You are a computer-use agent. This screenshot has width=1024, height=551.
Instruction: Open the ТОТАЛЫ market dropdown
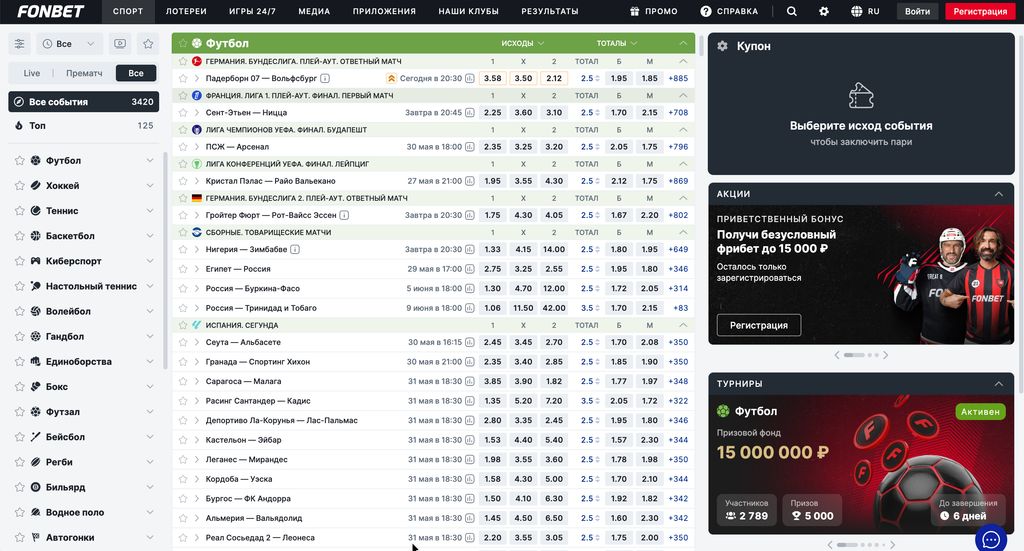coord(616,43)
